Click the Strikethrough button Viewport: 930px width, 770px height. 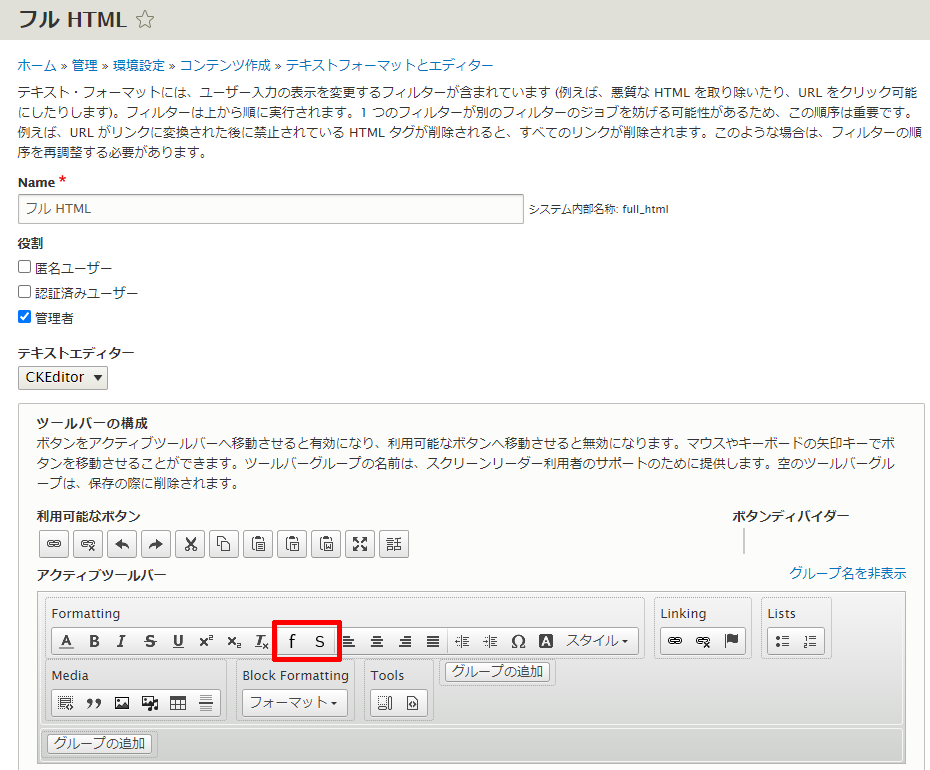pyautogui.click(x=150, y=641)
